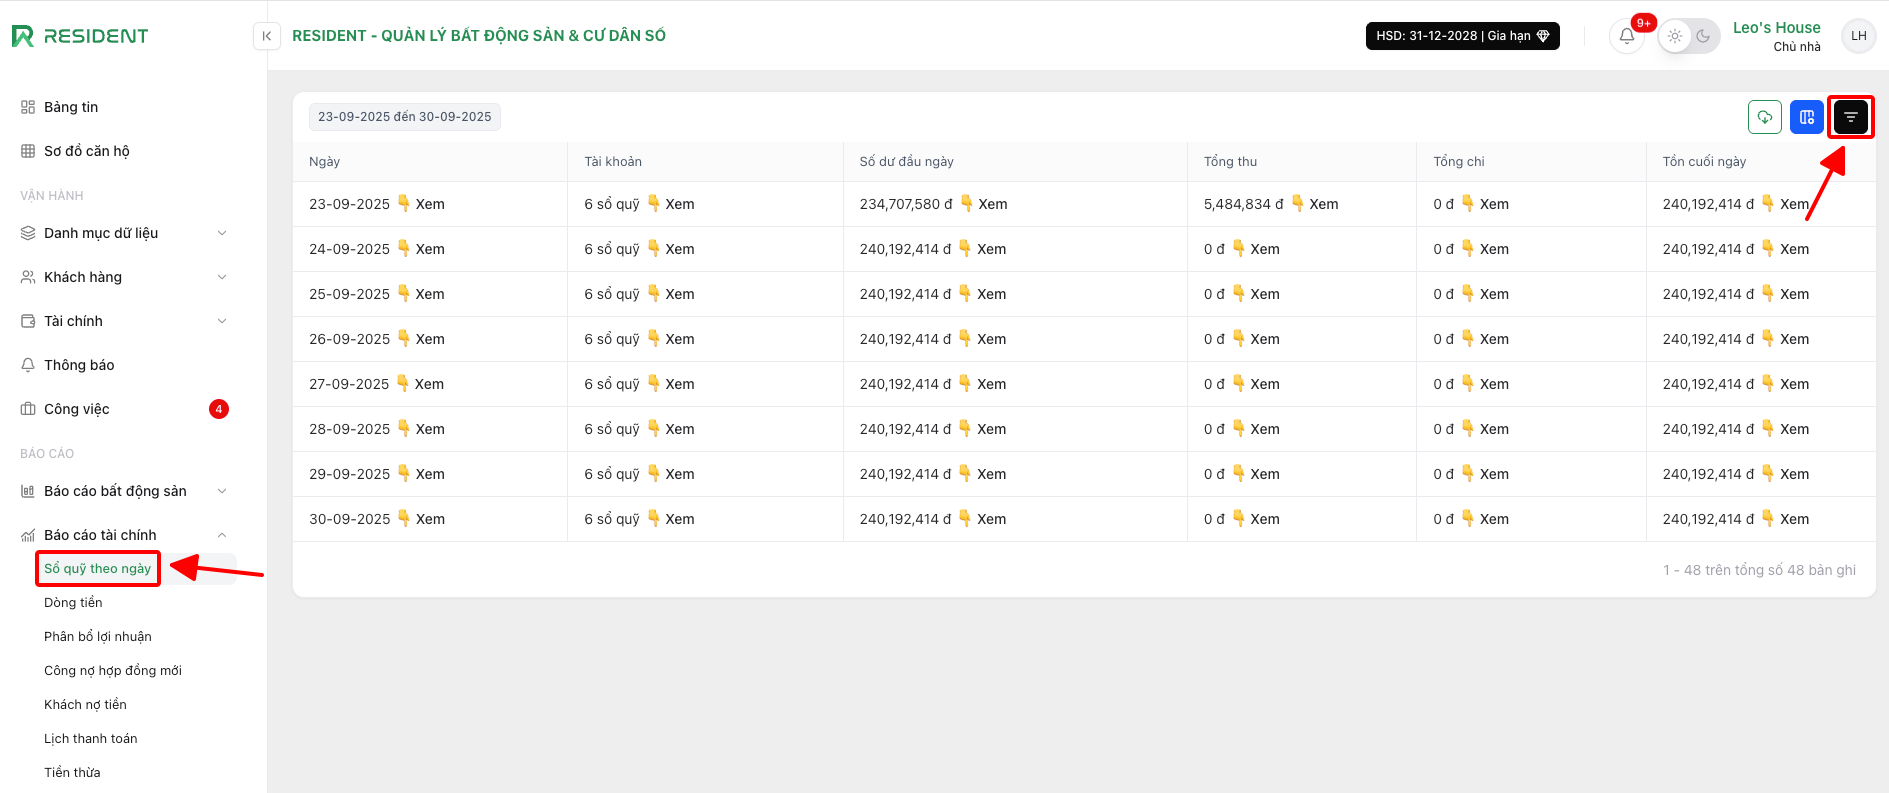Collapse the Báo cáo tài chính section
The image size is (1889, 793).
click(x=124, y=535)
